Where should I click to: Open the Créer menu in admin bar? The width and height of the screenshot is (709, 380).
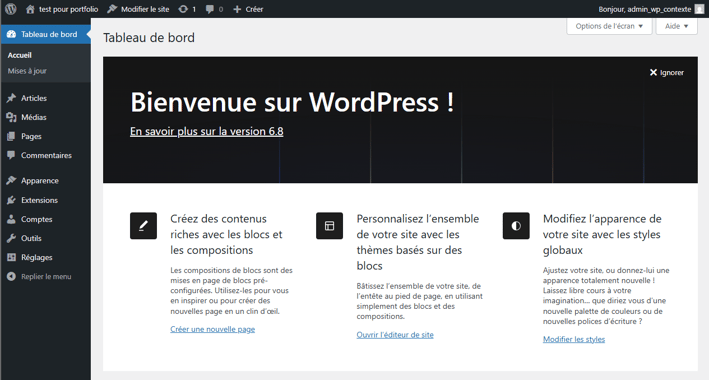point(248,9)
